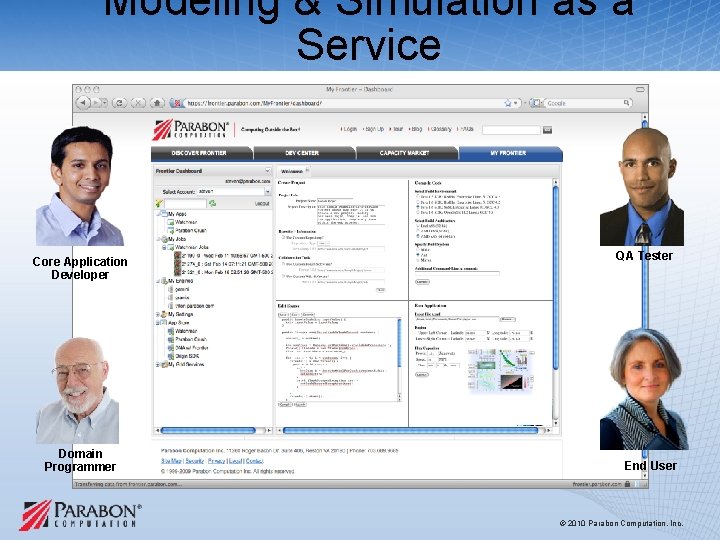Reload the page with the refresh button
This screenshot has width=720, height=540.
(119, 103)
